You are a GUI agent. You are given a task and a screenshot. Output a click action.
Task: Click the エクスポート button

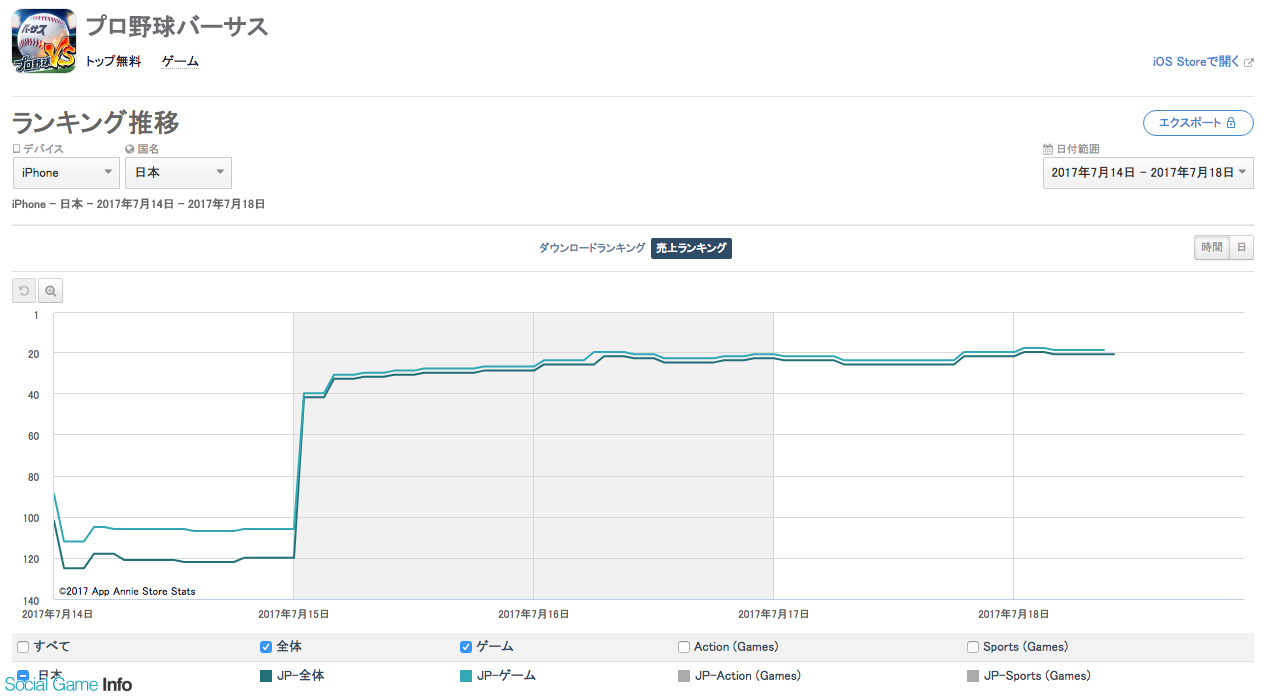[1198, 123]
